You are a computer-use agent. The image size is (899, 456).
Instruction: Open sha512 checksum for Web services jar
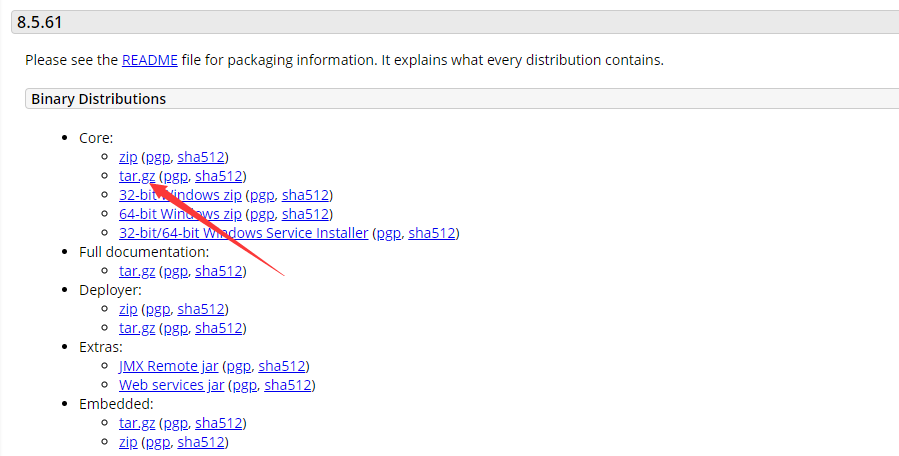[x=290, y=385]
